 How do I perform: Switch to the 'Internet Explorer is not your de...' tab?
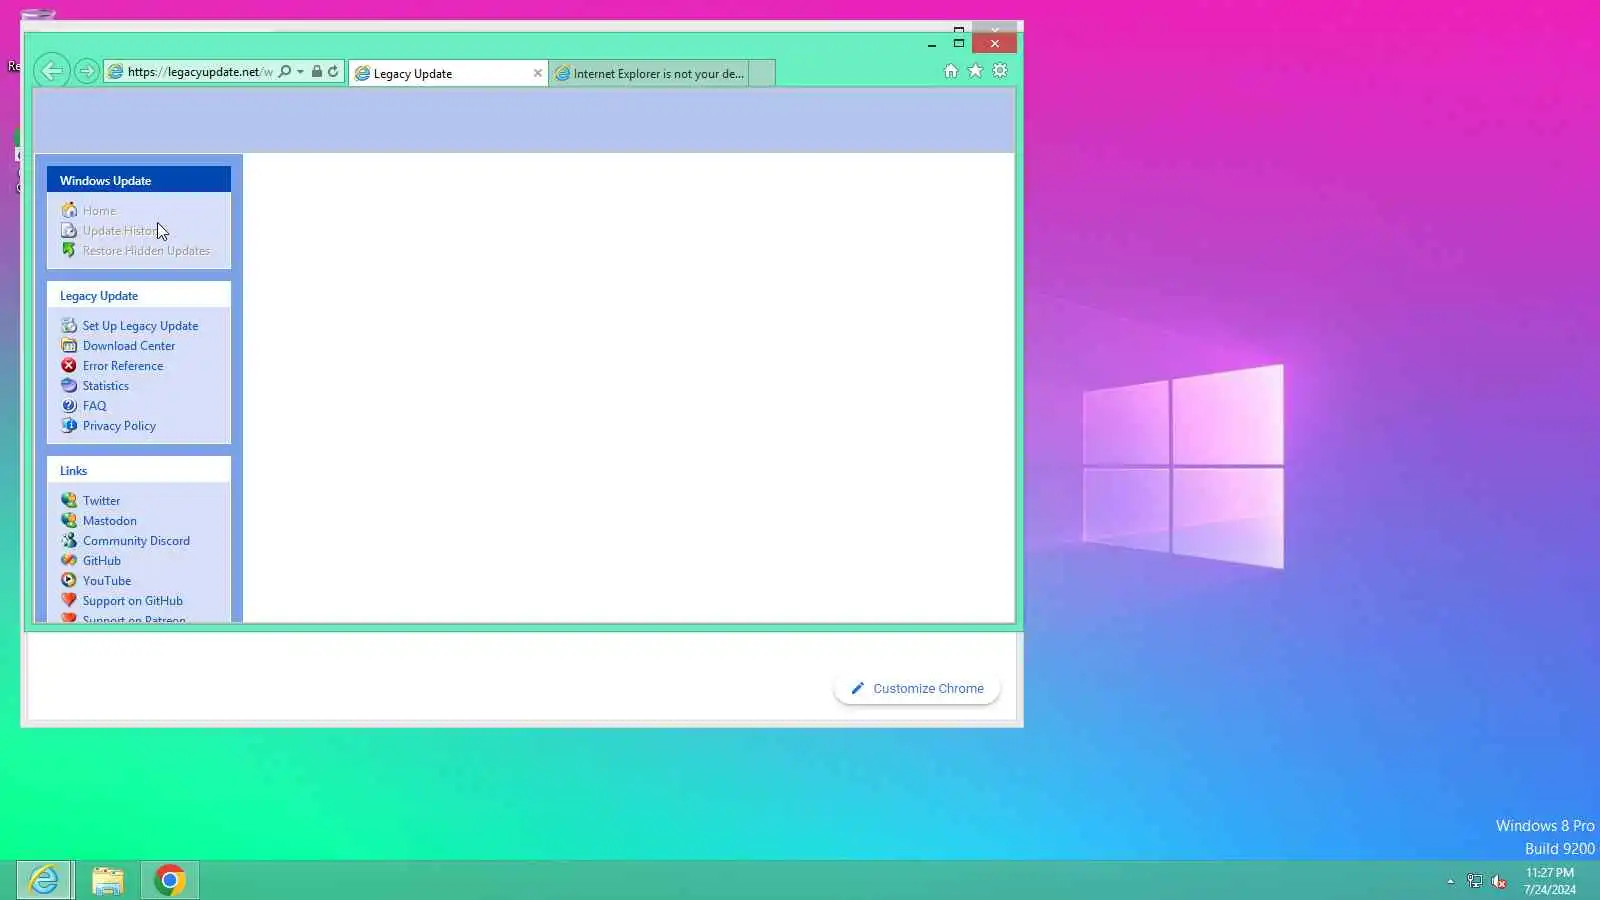tap(650, 73)
